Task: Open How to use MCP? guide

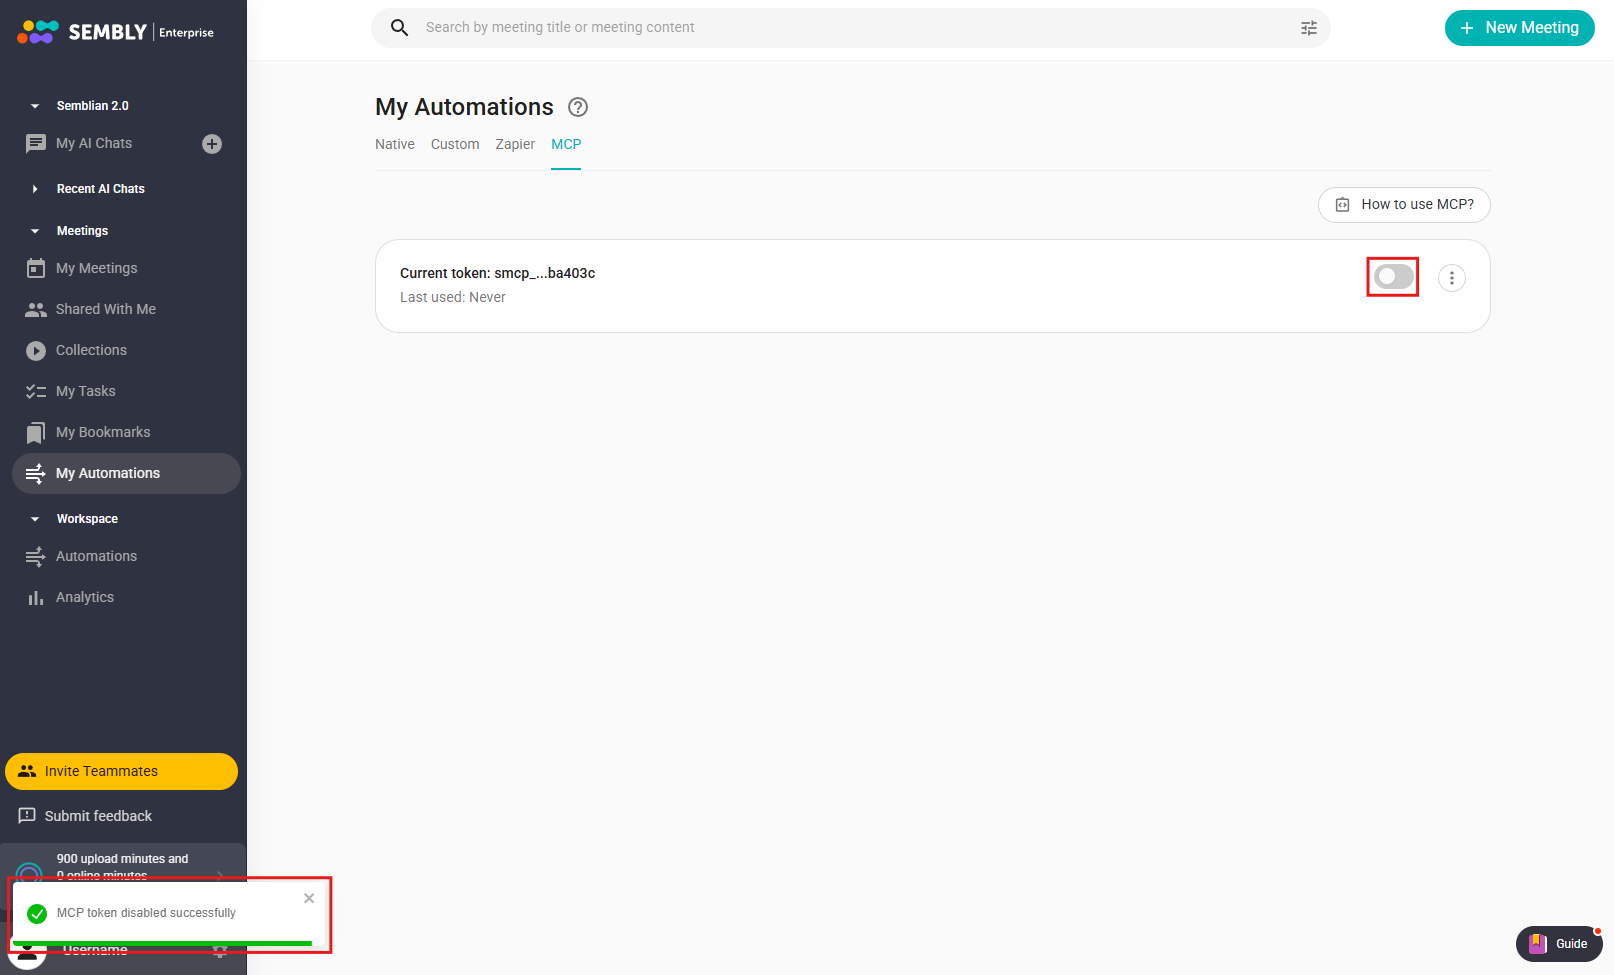Action: (1404, 204)
